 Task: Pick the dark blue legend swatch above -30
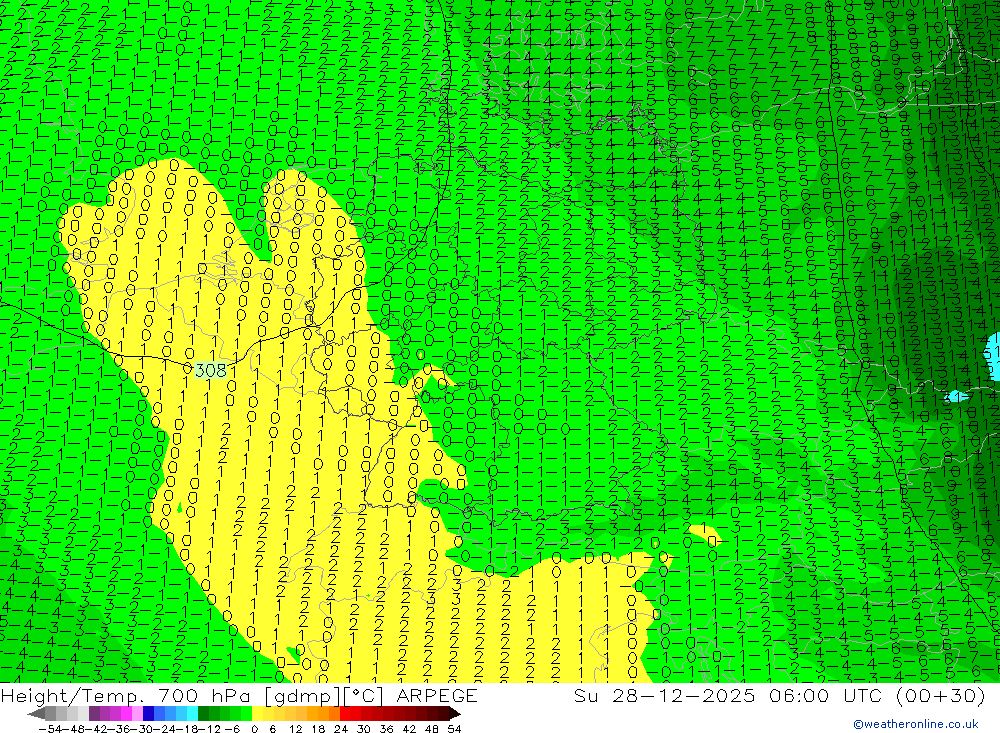pyautogui.click(x=148, y=713)
